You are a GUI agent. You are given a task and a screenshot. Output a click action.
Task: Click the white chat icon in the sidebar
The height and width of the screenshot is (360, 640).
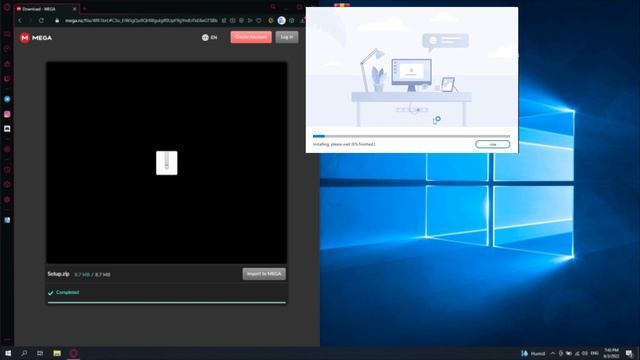point(7,129)
